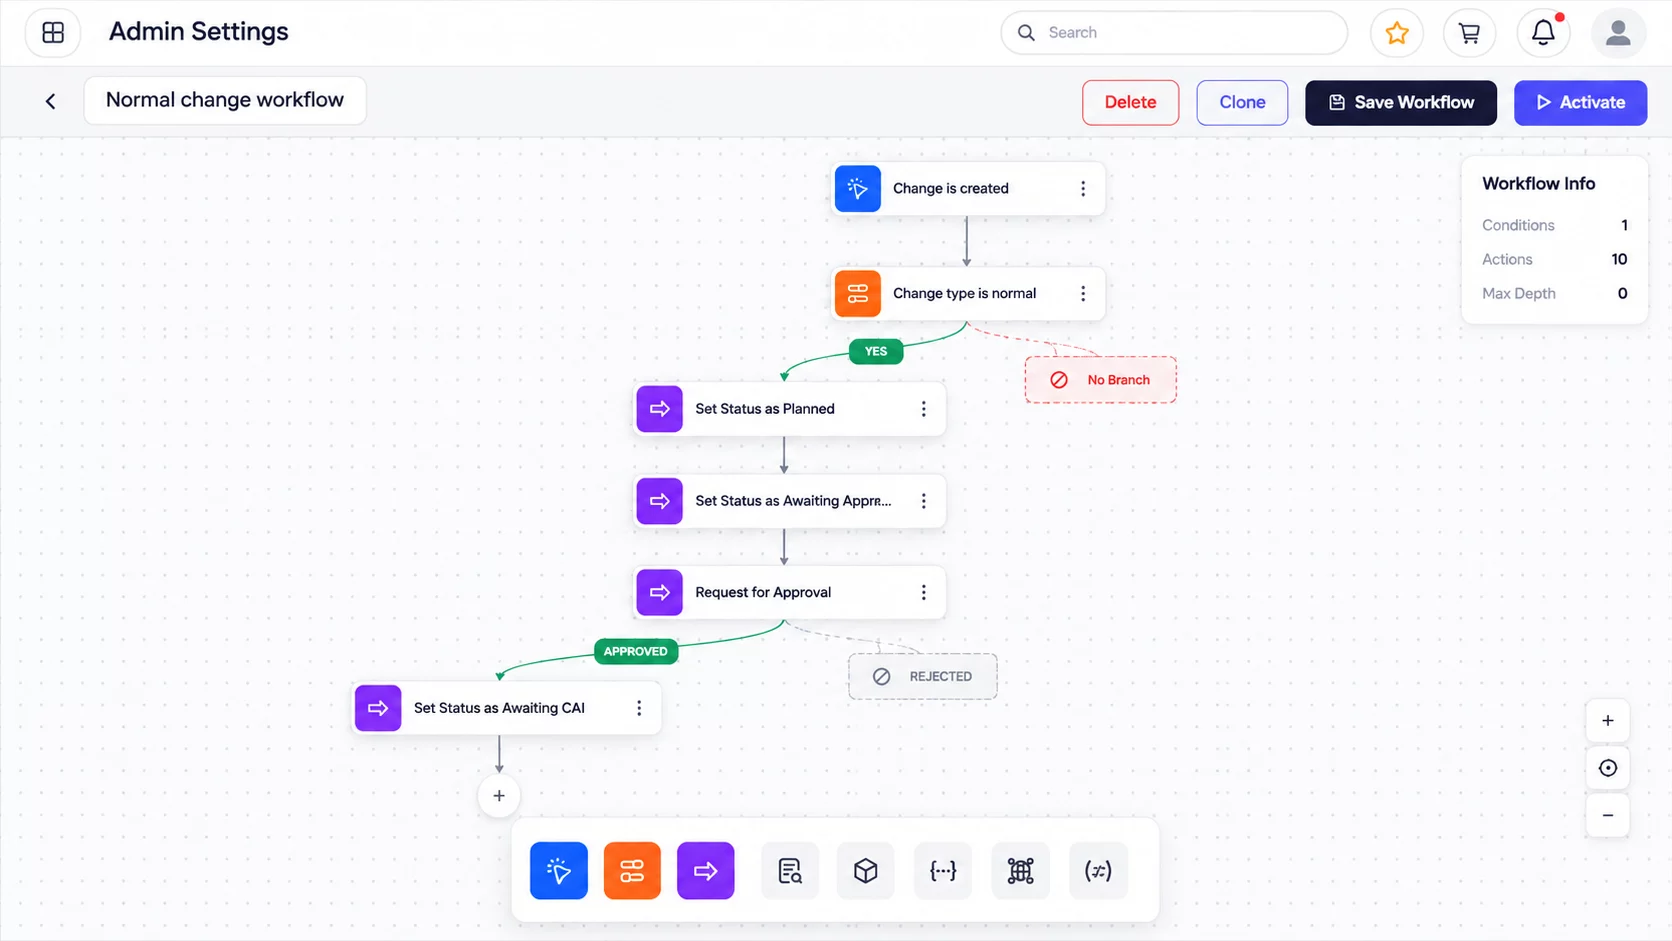Select the blue trigger tool in bottom toolbar
This screenshot has height=941, width=1672.
(558, 871)
